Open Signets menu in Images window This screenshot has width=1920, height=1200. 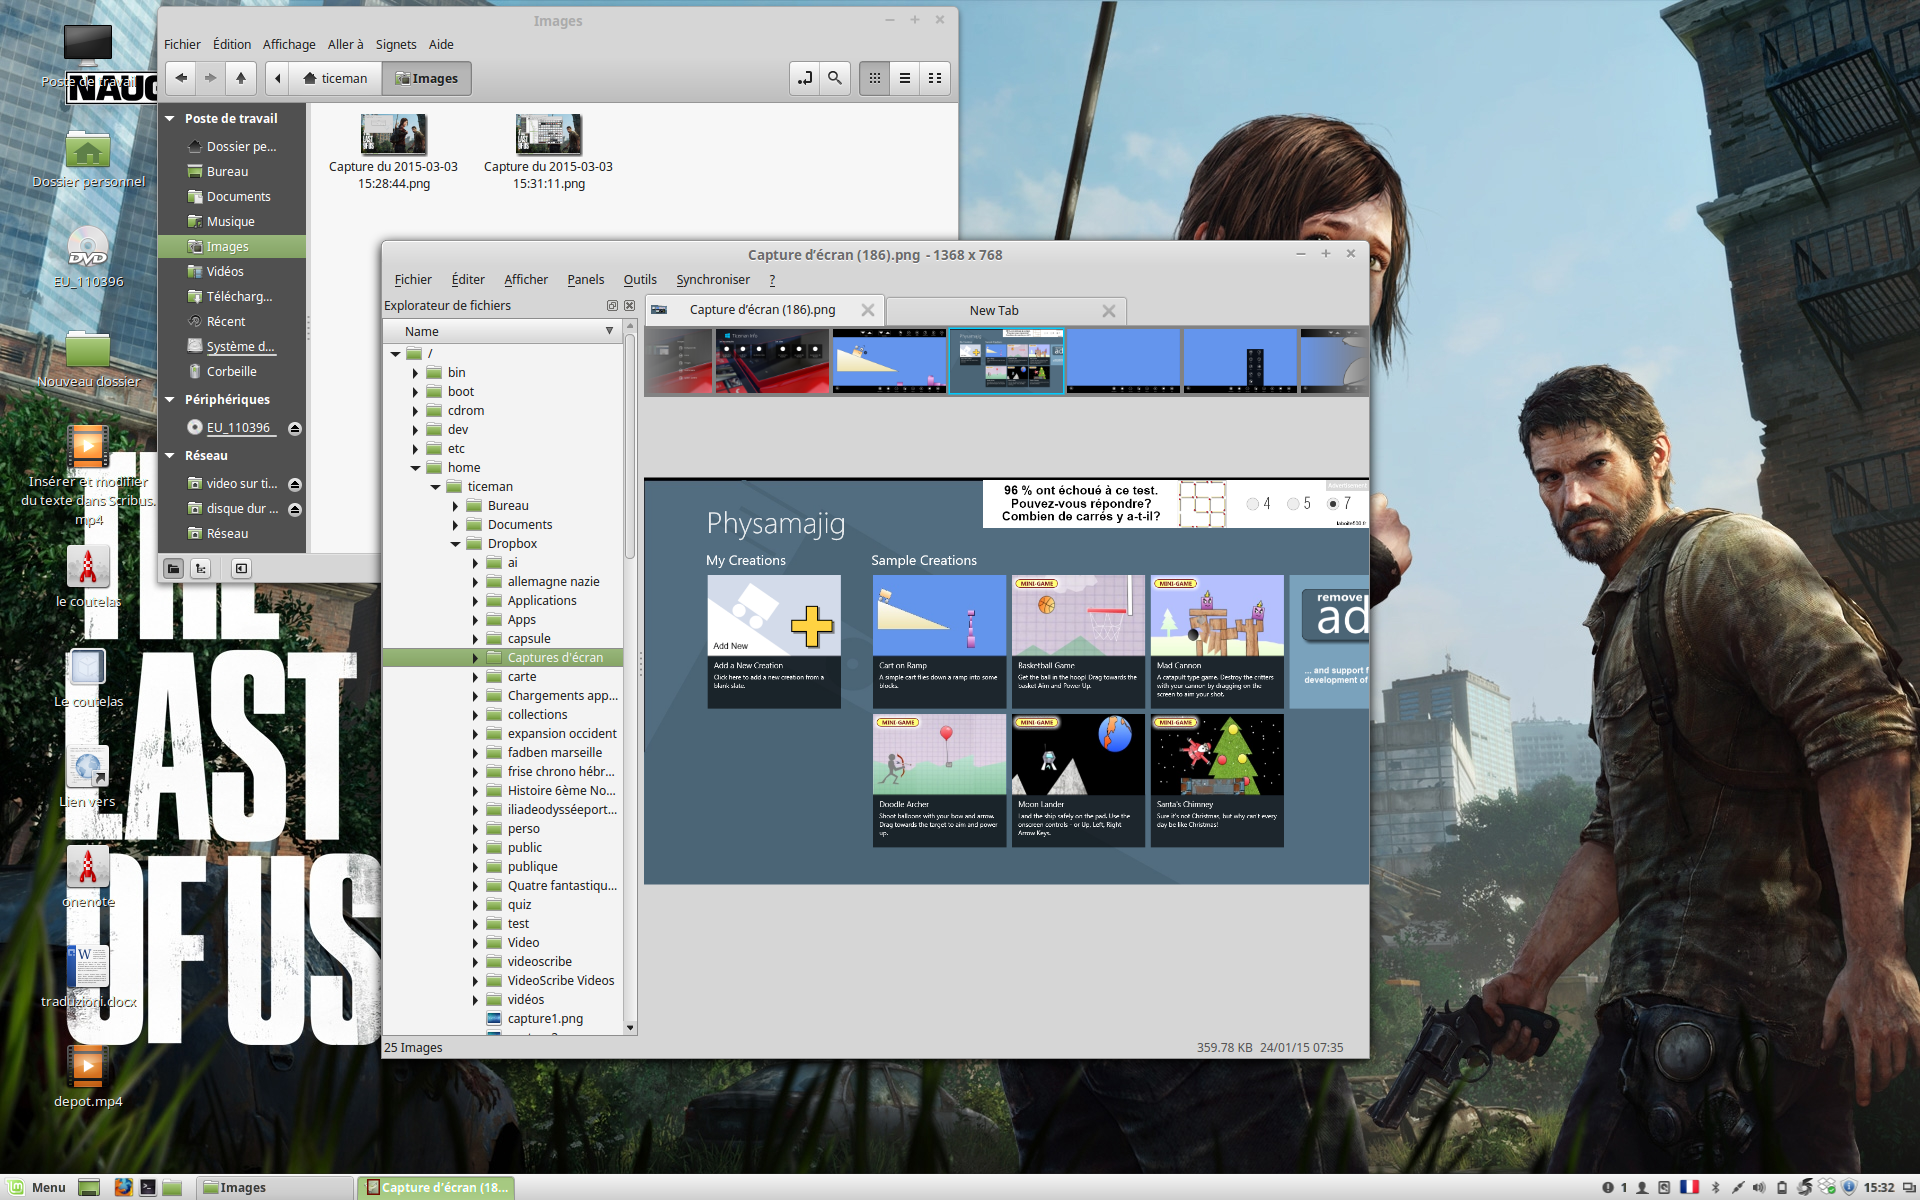click(396, 45)
